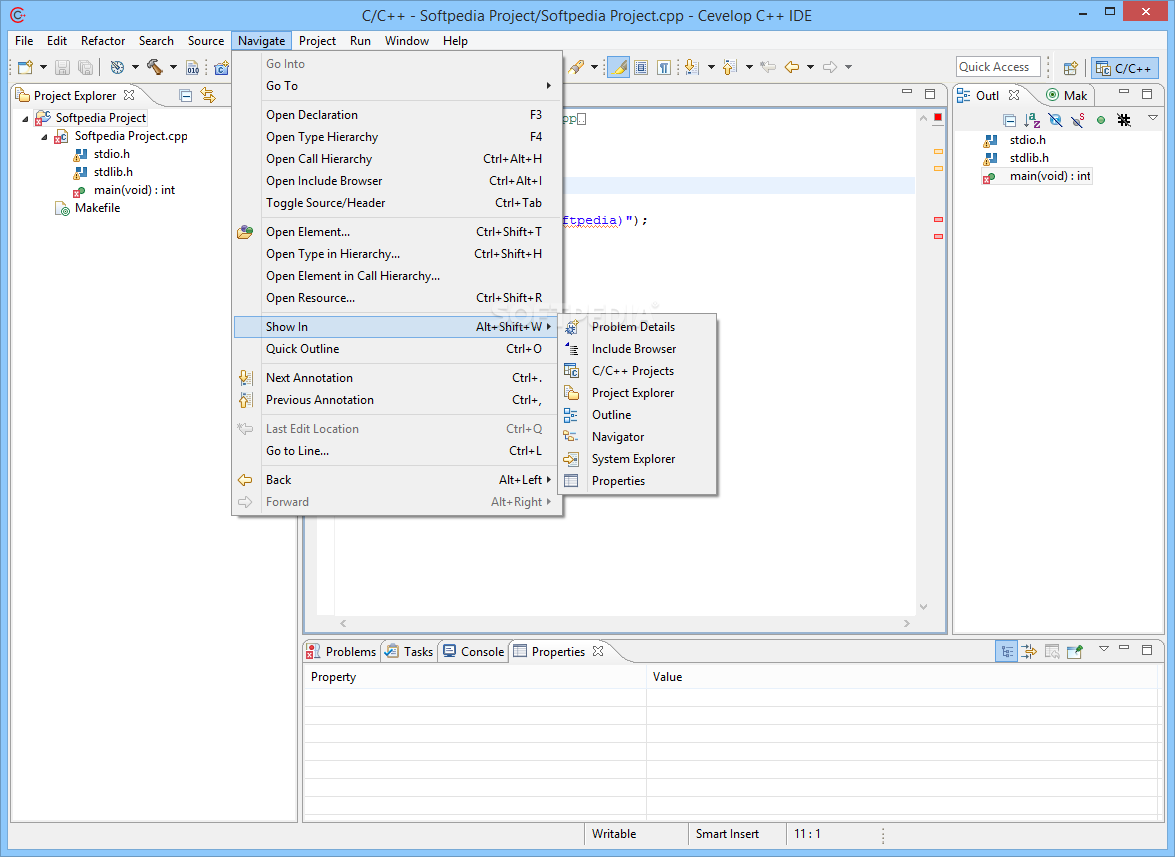The height and width of the screenshot is (857, 1175).
Task: Open the Properties view menu triangle
Action: 1103,649
